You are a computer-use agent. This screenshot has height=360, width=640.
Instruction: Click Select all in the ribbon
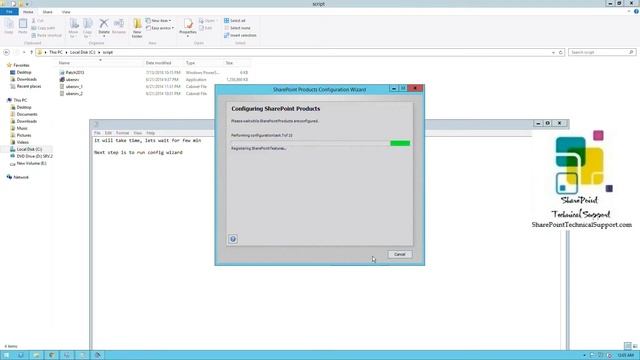[x=235, y=21]
